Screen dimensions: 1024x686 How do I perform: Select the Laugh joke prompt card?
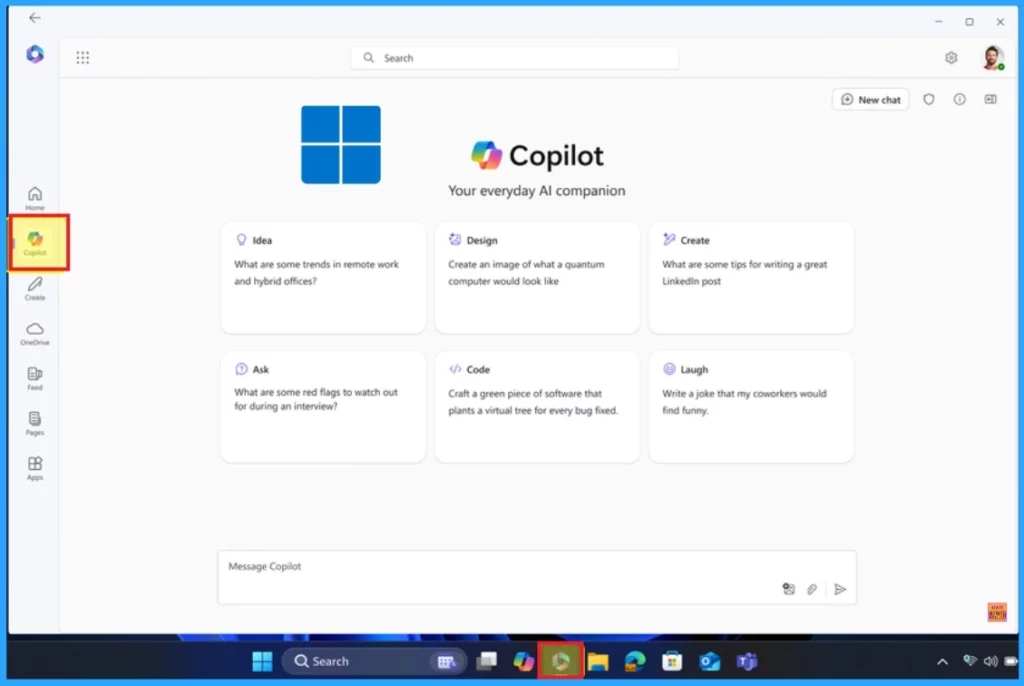pos(751,406)
